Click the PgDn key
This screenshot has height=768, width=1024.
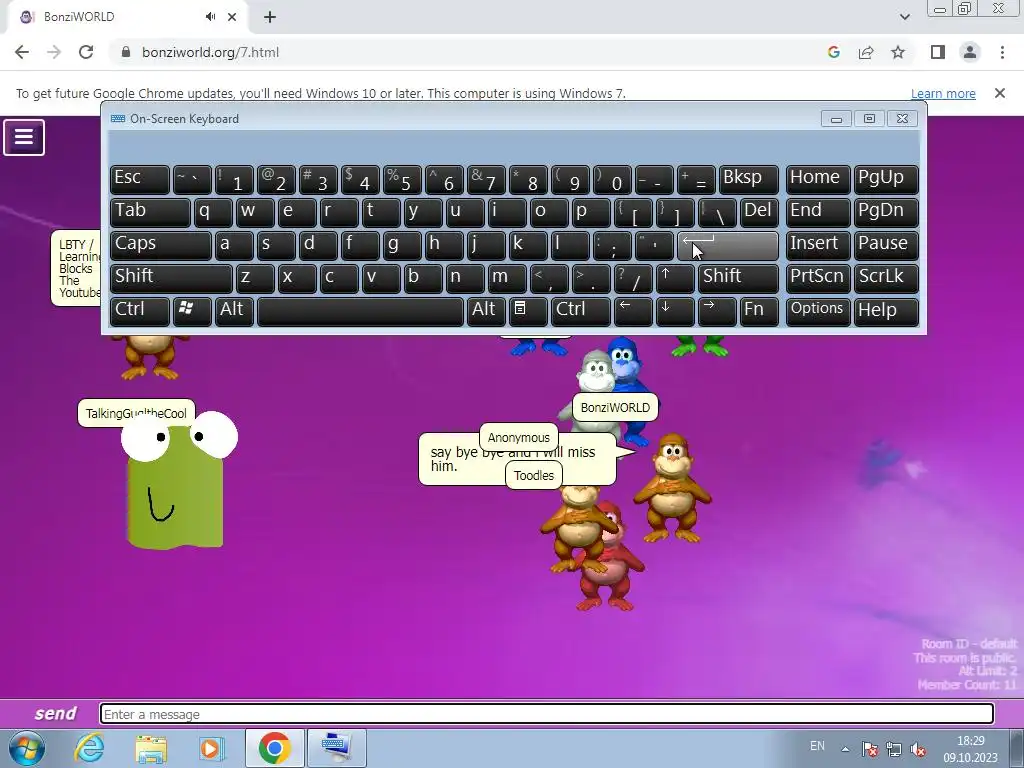click(886, 212)
